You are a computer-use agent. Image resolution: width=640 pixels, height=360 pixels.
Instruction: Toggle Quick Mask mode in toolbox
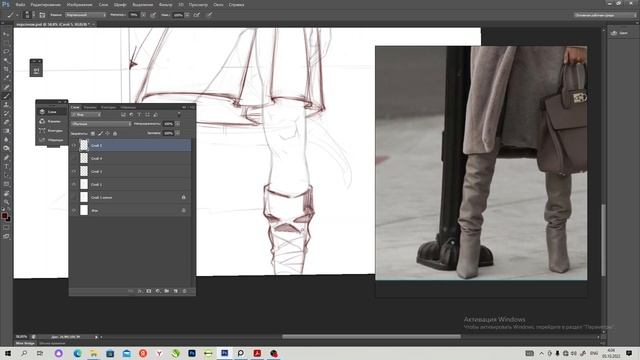tap(6, 228)
